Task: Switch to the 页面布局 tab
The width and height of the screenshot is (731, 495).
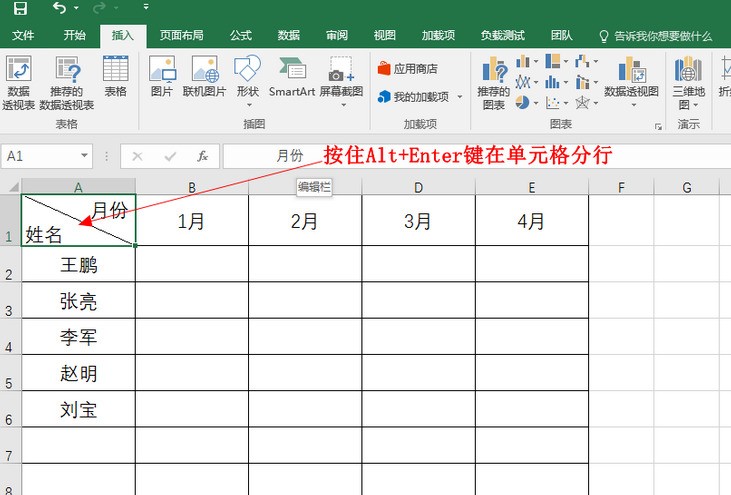Action: pyautogui.click(x=181, y=35)
